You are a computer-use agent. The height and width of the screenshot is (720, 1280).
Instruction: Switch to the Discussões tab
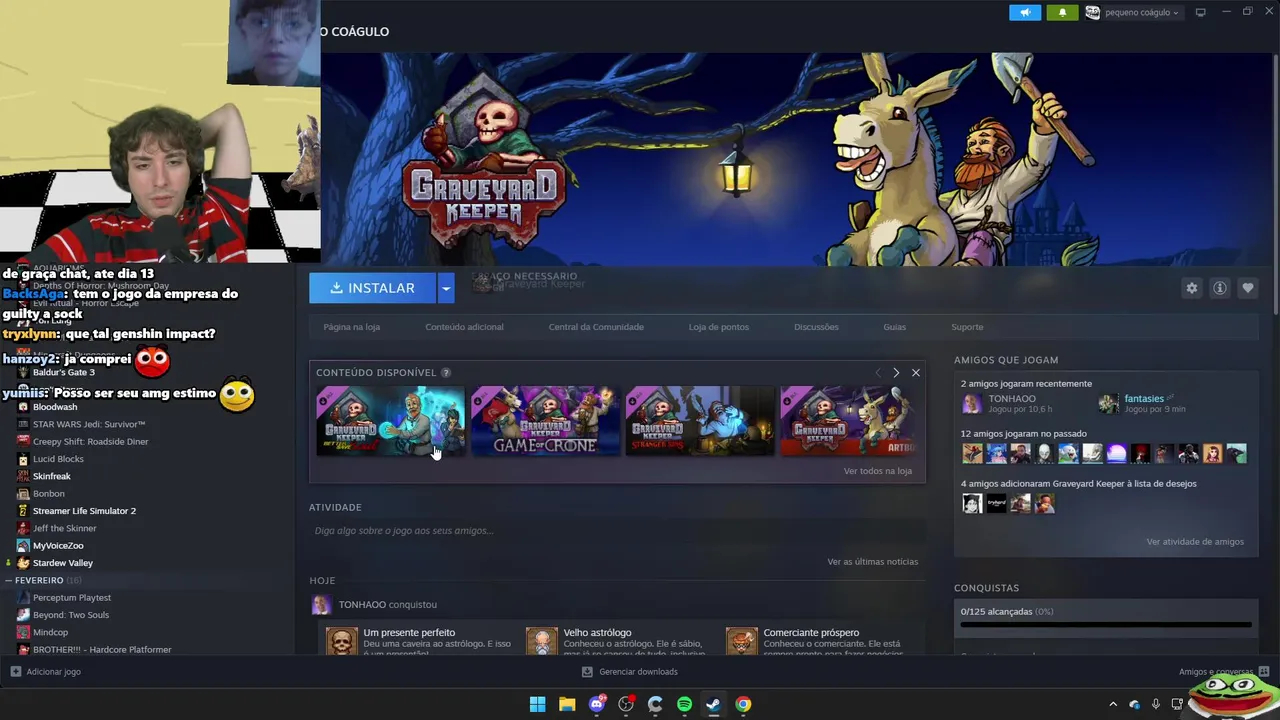816,327
